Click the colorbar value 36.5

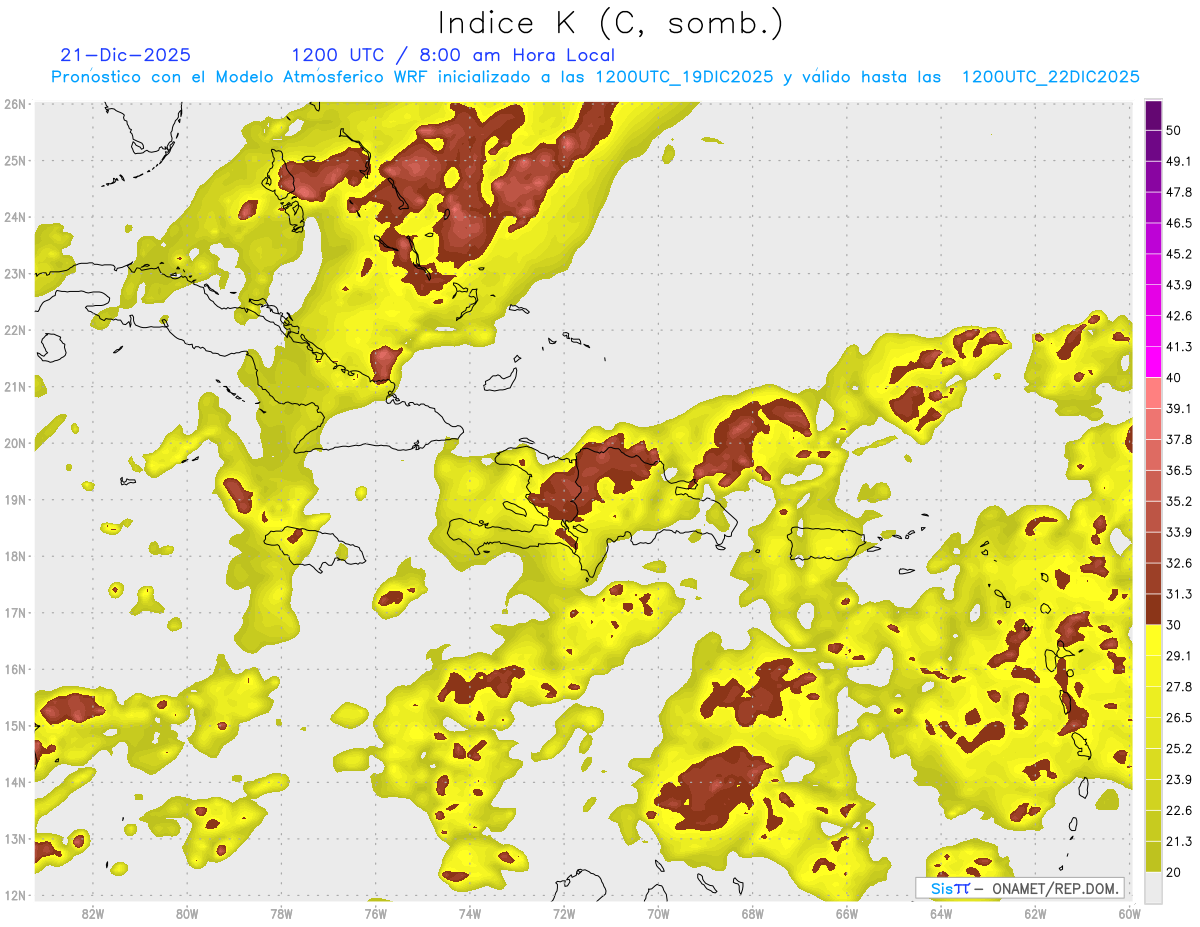pyautogui.click(x=1179, y=471)
